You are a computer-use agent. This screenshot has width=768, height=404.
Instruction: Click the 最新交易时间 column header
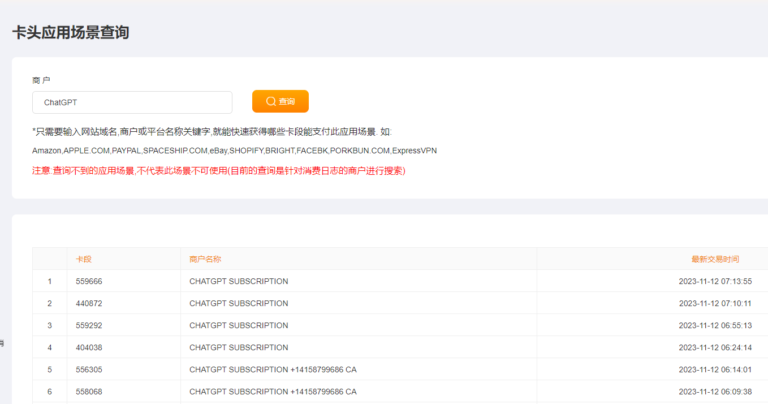[715, 259]
